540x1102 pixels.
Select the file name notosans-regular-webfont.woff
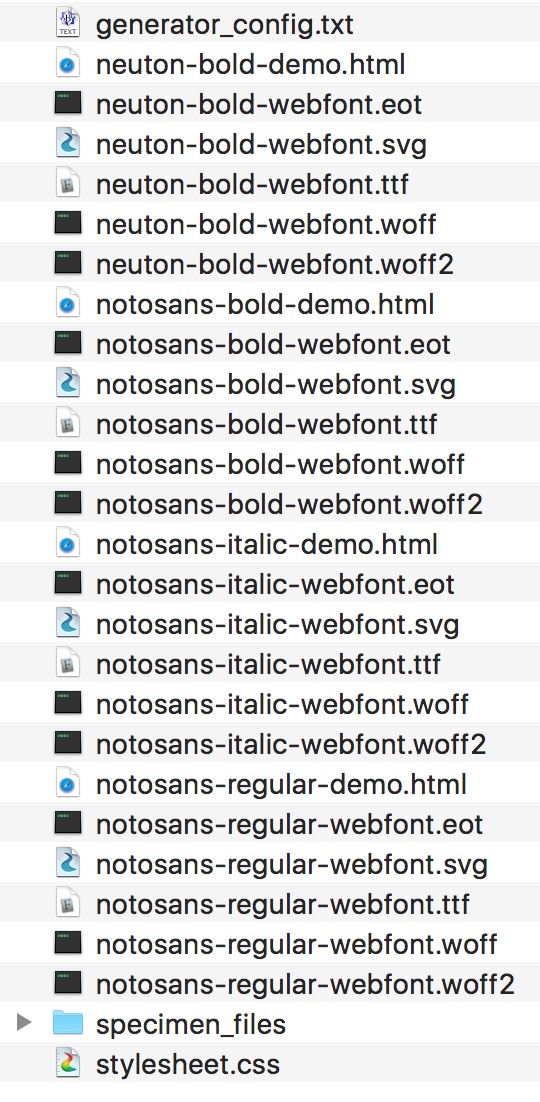point(297,947)
